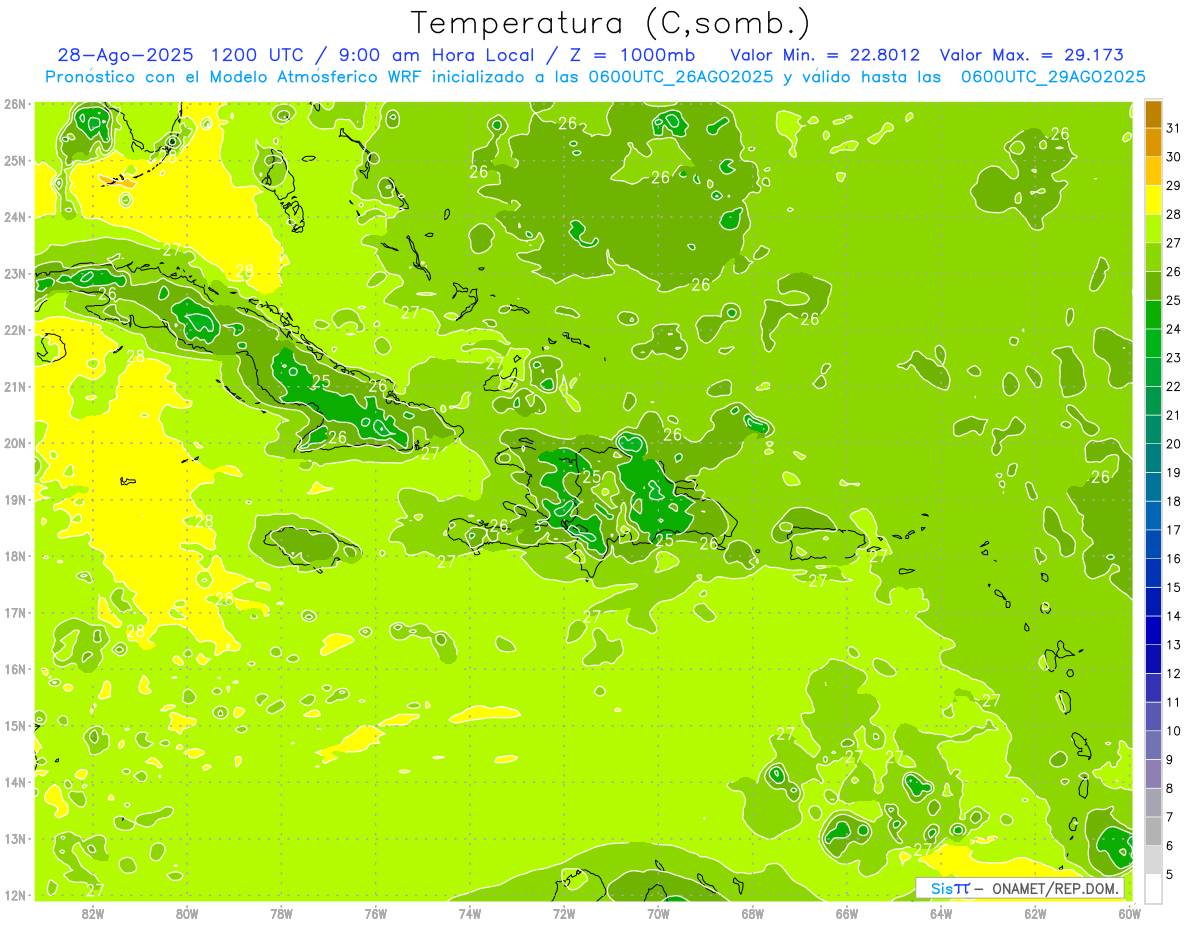Click the 82W longitude axis label
This screenshot has width=1200, height=927.
coord(93,912)
